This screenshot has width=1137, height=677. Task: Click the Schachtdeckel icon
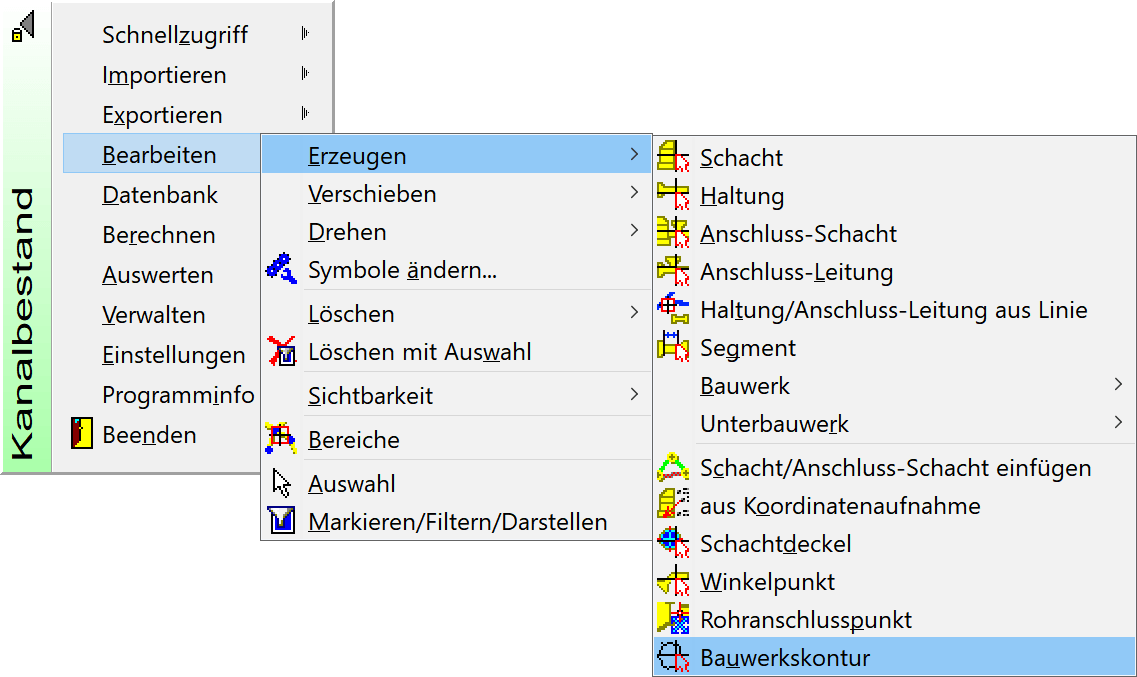(x=674, y=544)
